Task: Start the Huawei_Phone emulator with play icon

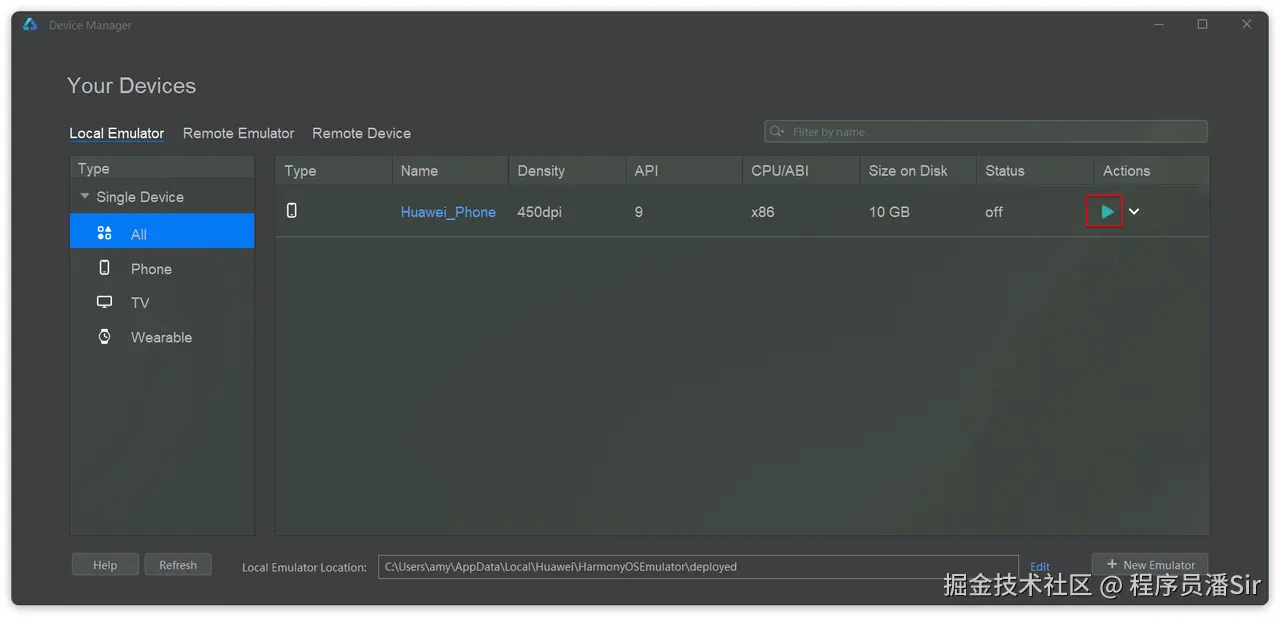Action: pos(1106,212)
